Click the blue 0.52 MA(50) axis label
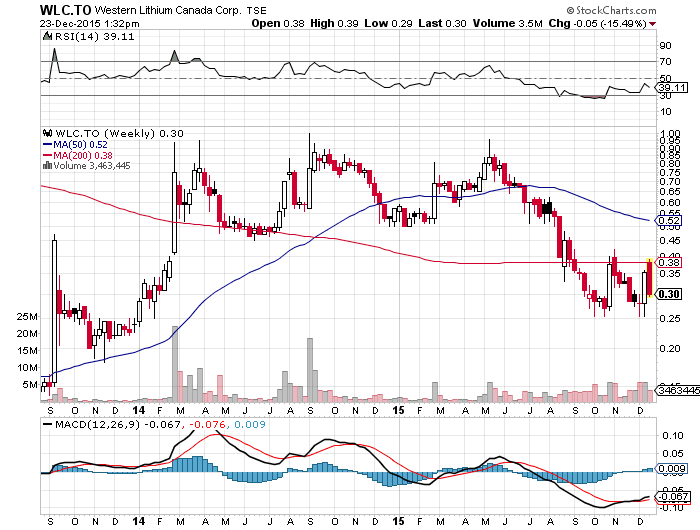 pos(669,220)
